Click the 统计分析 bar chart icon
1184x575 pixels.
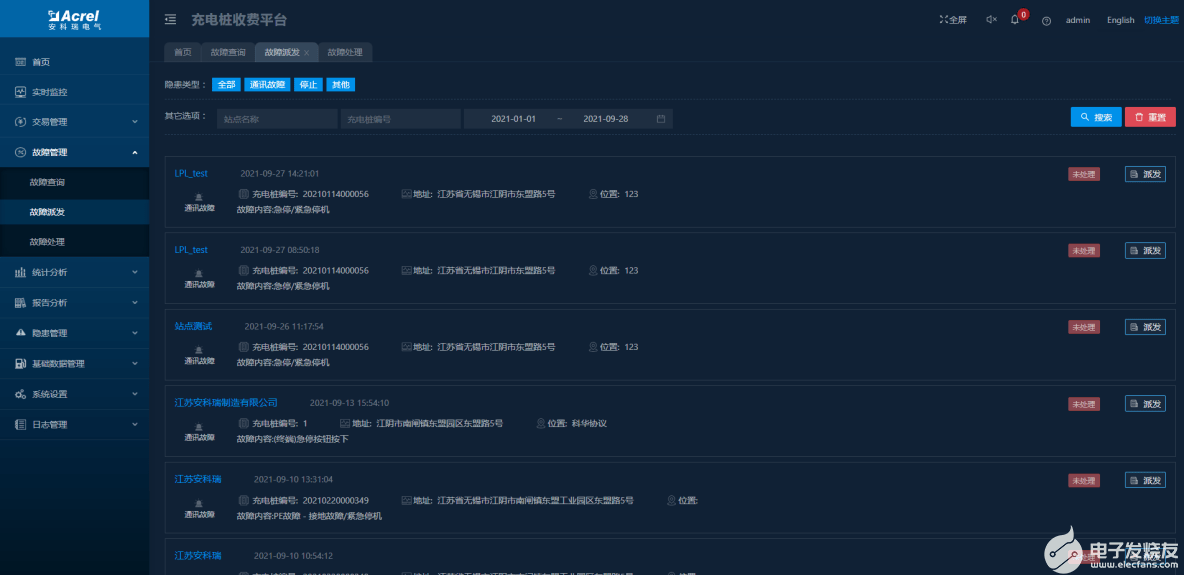20,273
